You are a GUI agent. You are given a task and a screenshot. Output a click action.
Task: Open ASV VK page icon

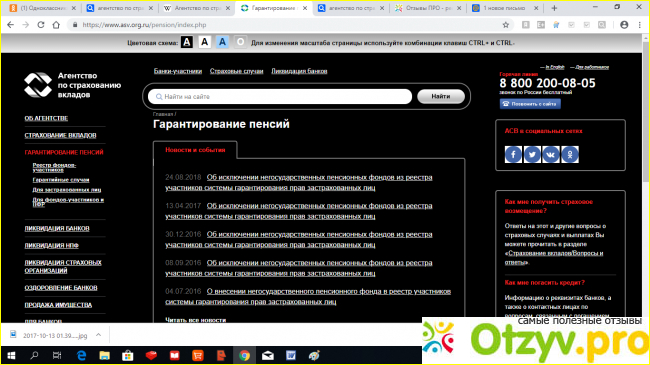pyautogui.click(x=551, y=154)
